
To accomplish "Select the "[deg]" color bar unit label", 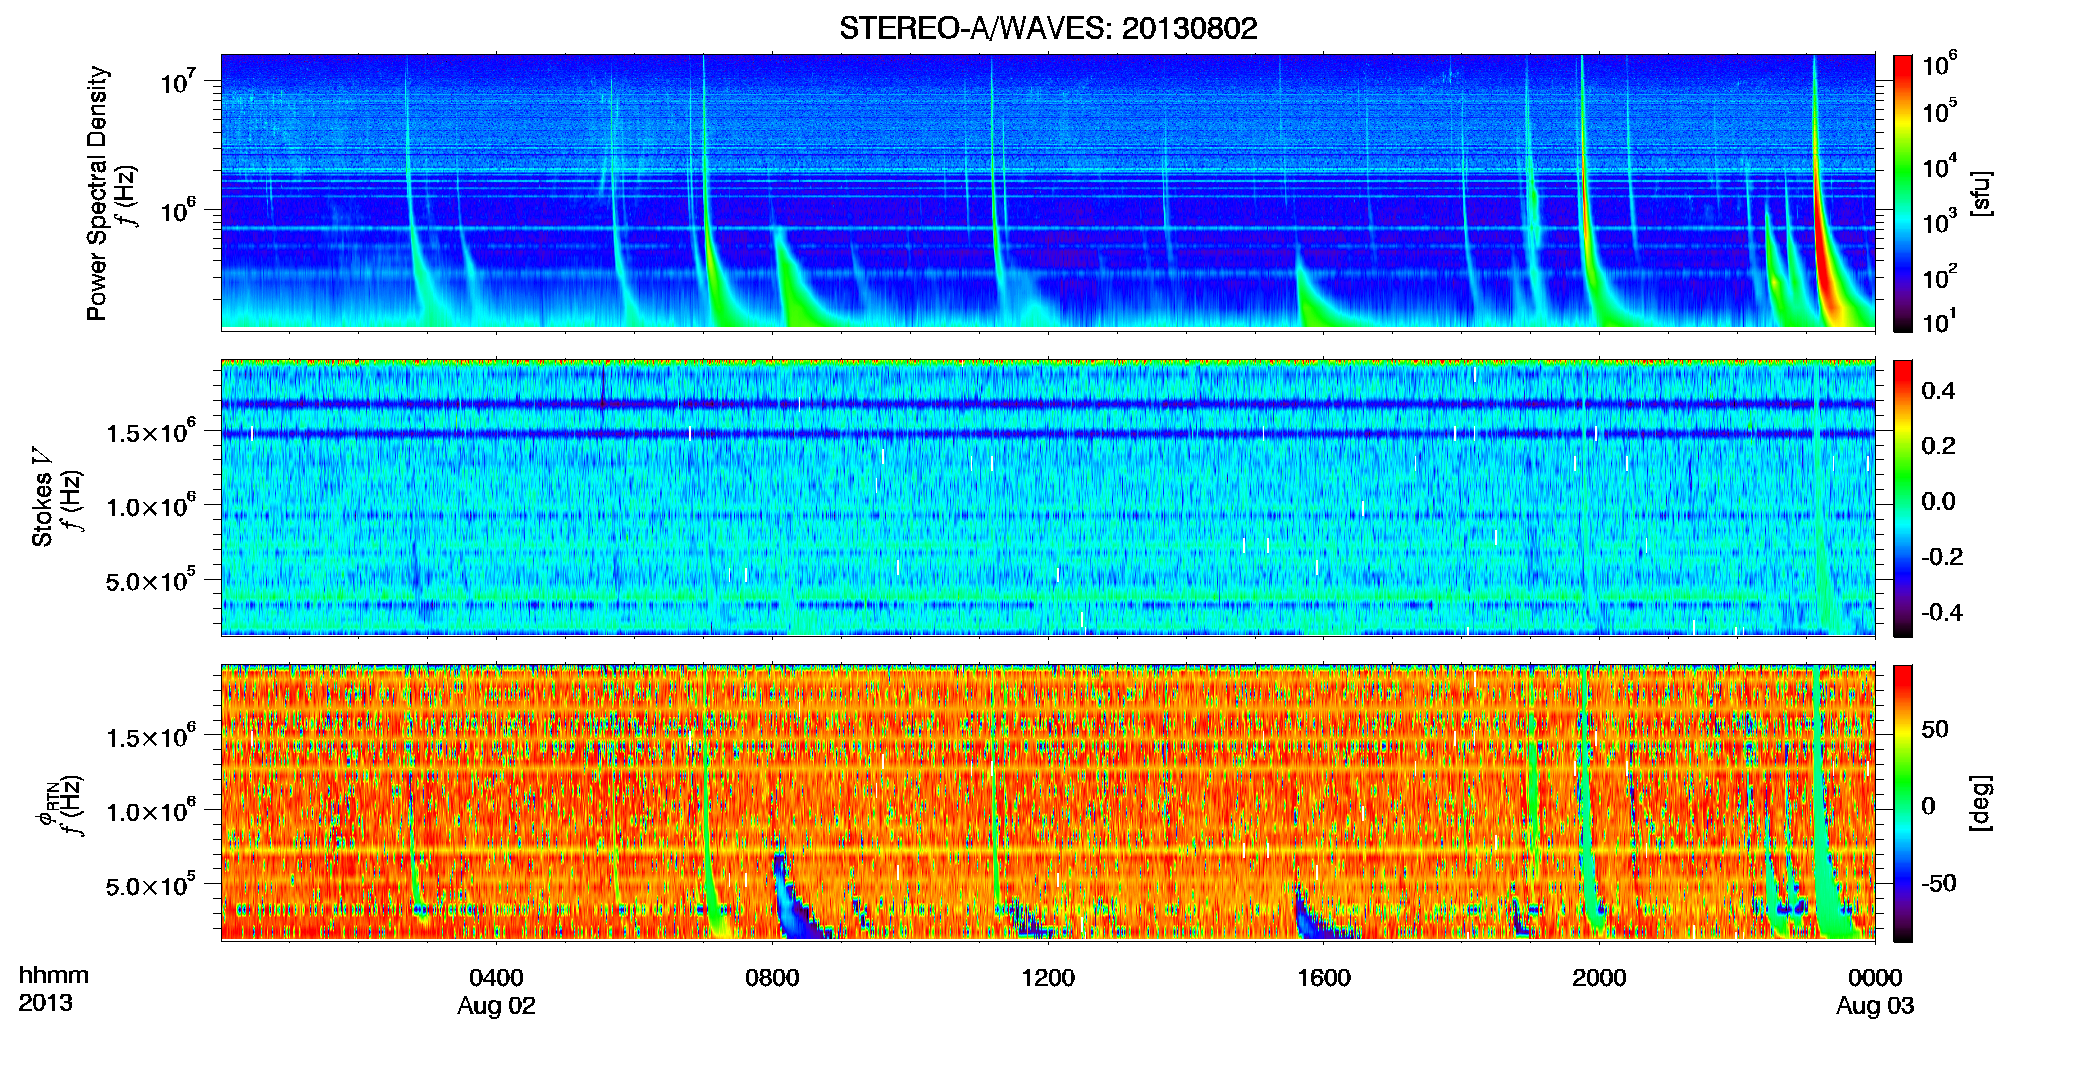I will pos(1981,803).
